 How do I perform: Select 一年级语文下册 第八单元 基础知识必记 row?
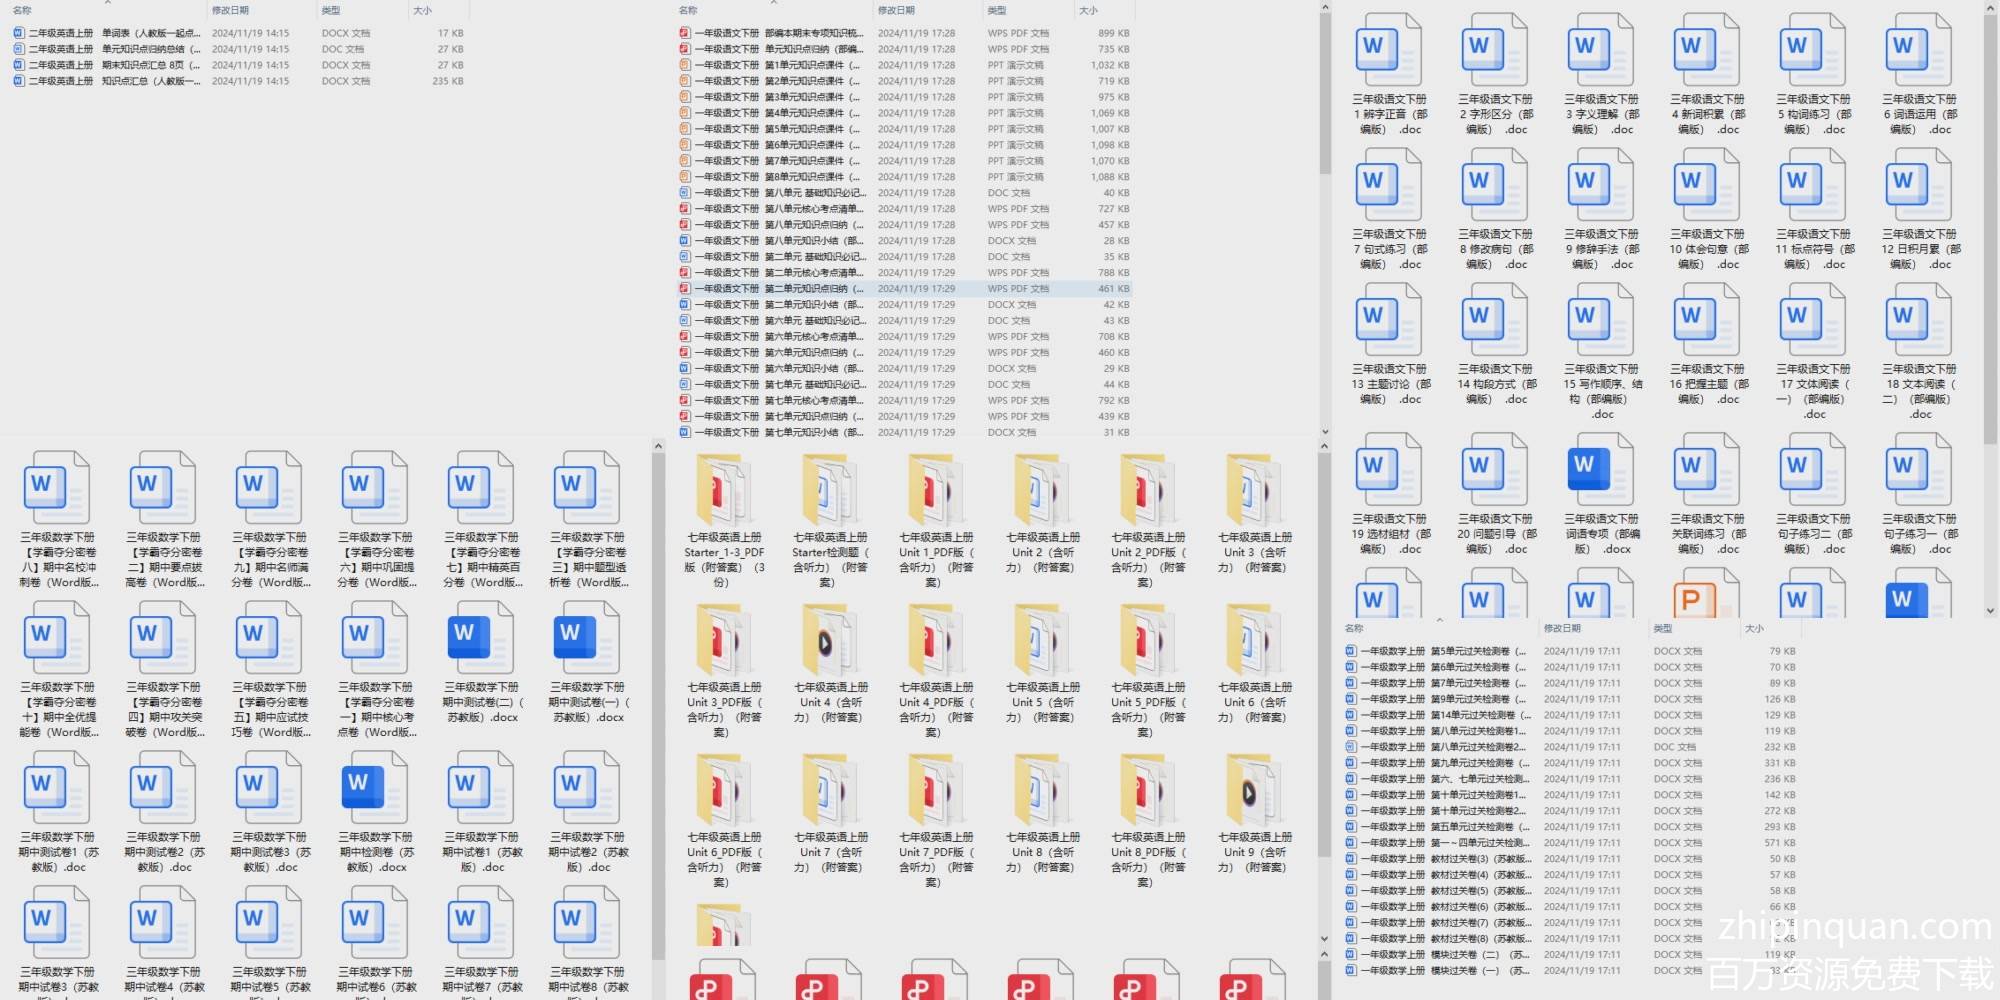(905, 193)
